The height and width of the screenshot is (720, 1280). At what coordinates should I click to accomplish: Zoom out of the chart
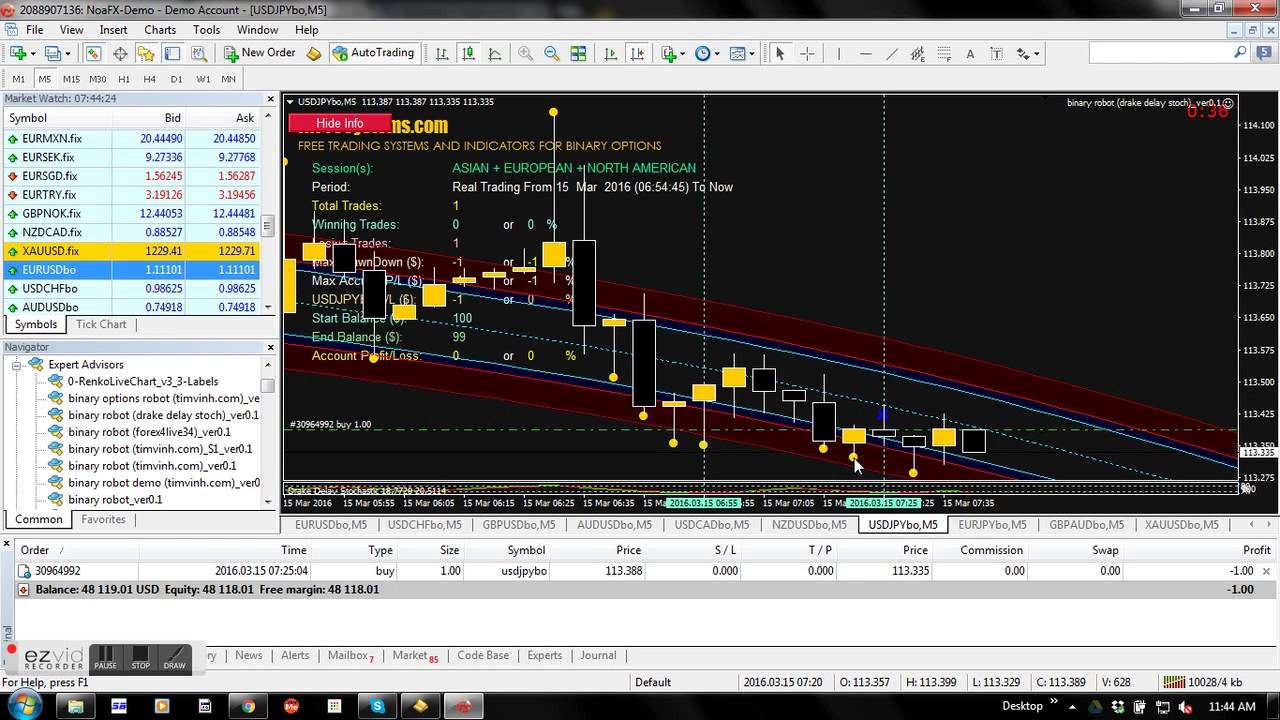tap(551, 53)
